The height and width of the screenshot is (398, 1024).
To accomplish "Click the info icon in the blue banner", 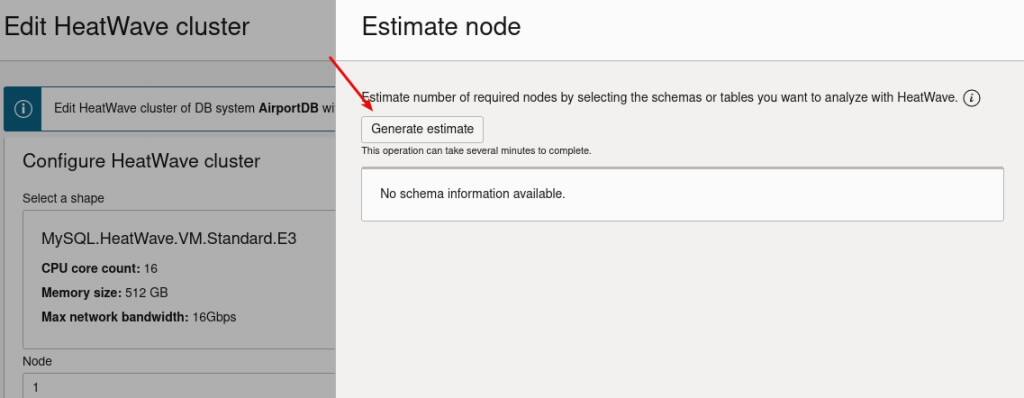I will point(23,108).
